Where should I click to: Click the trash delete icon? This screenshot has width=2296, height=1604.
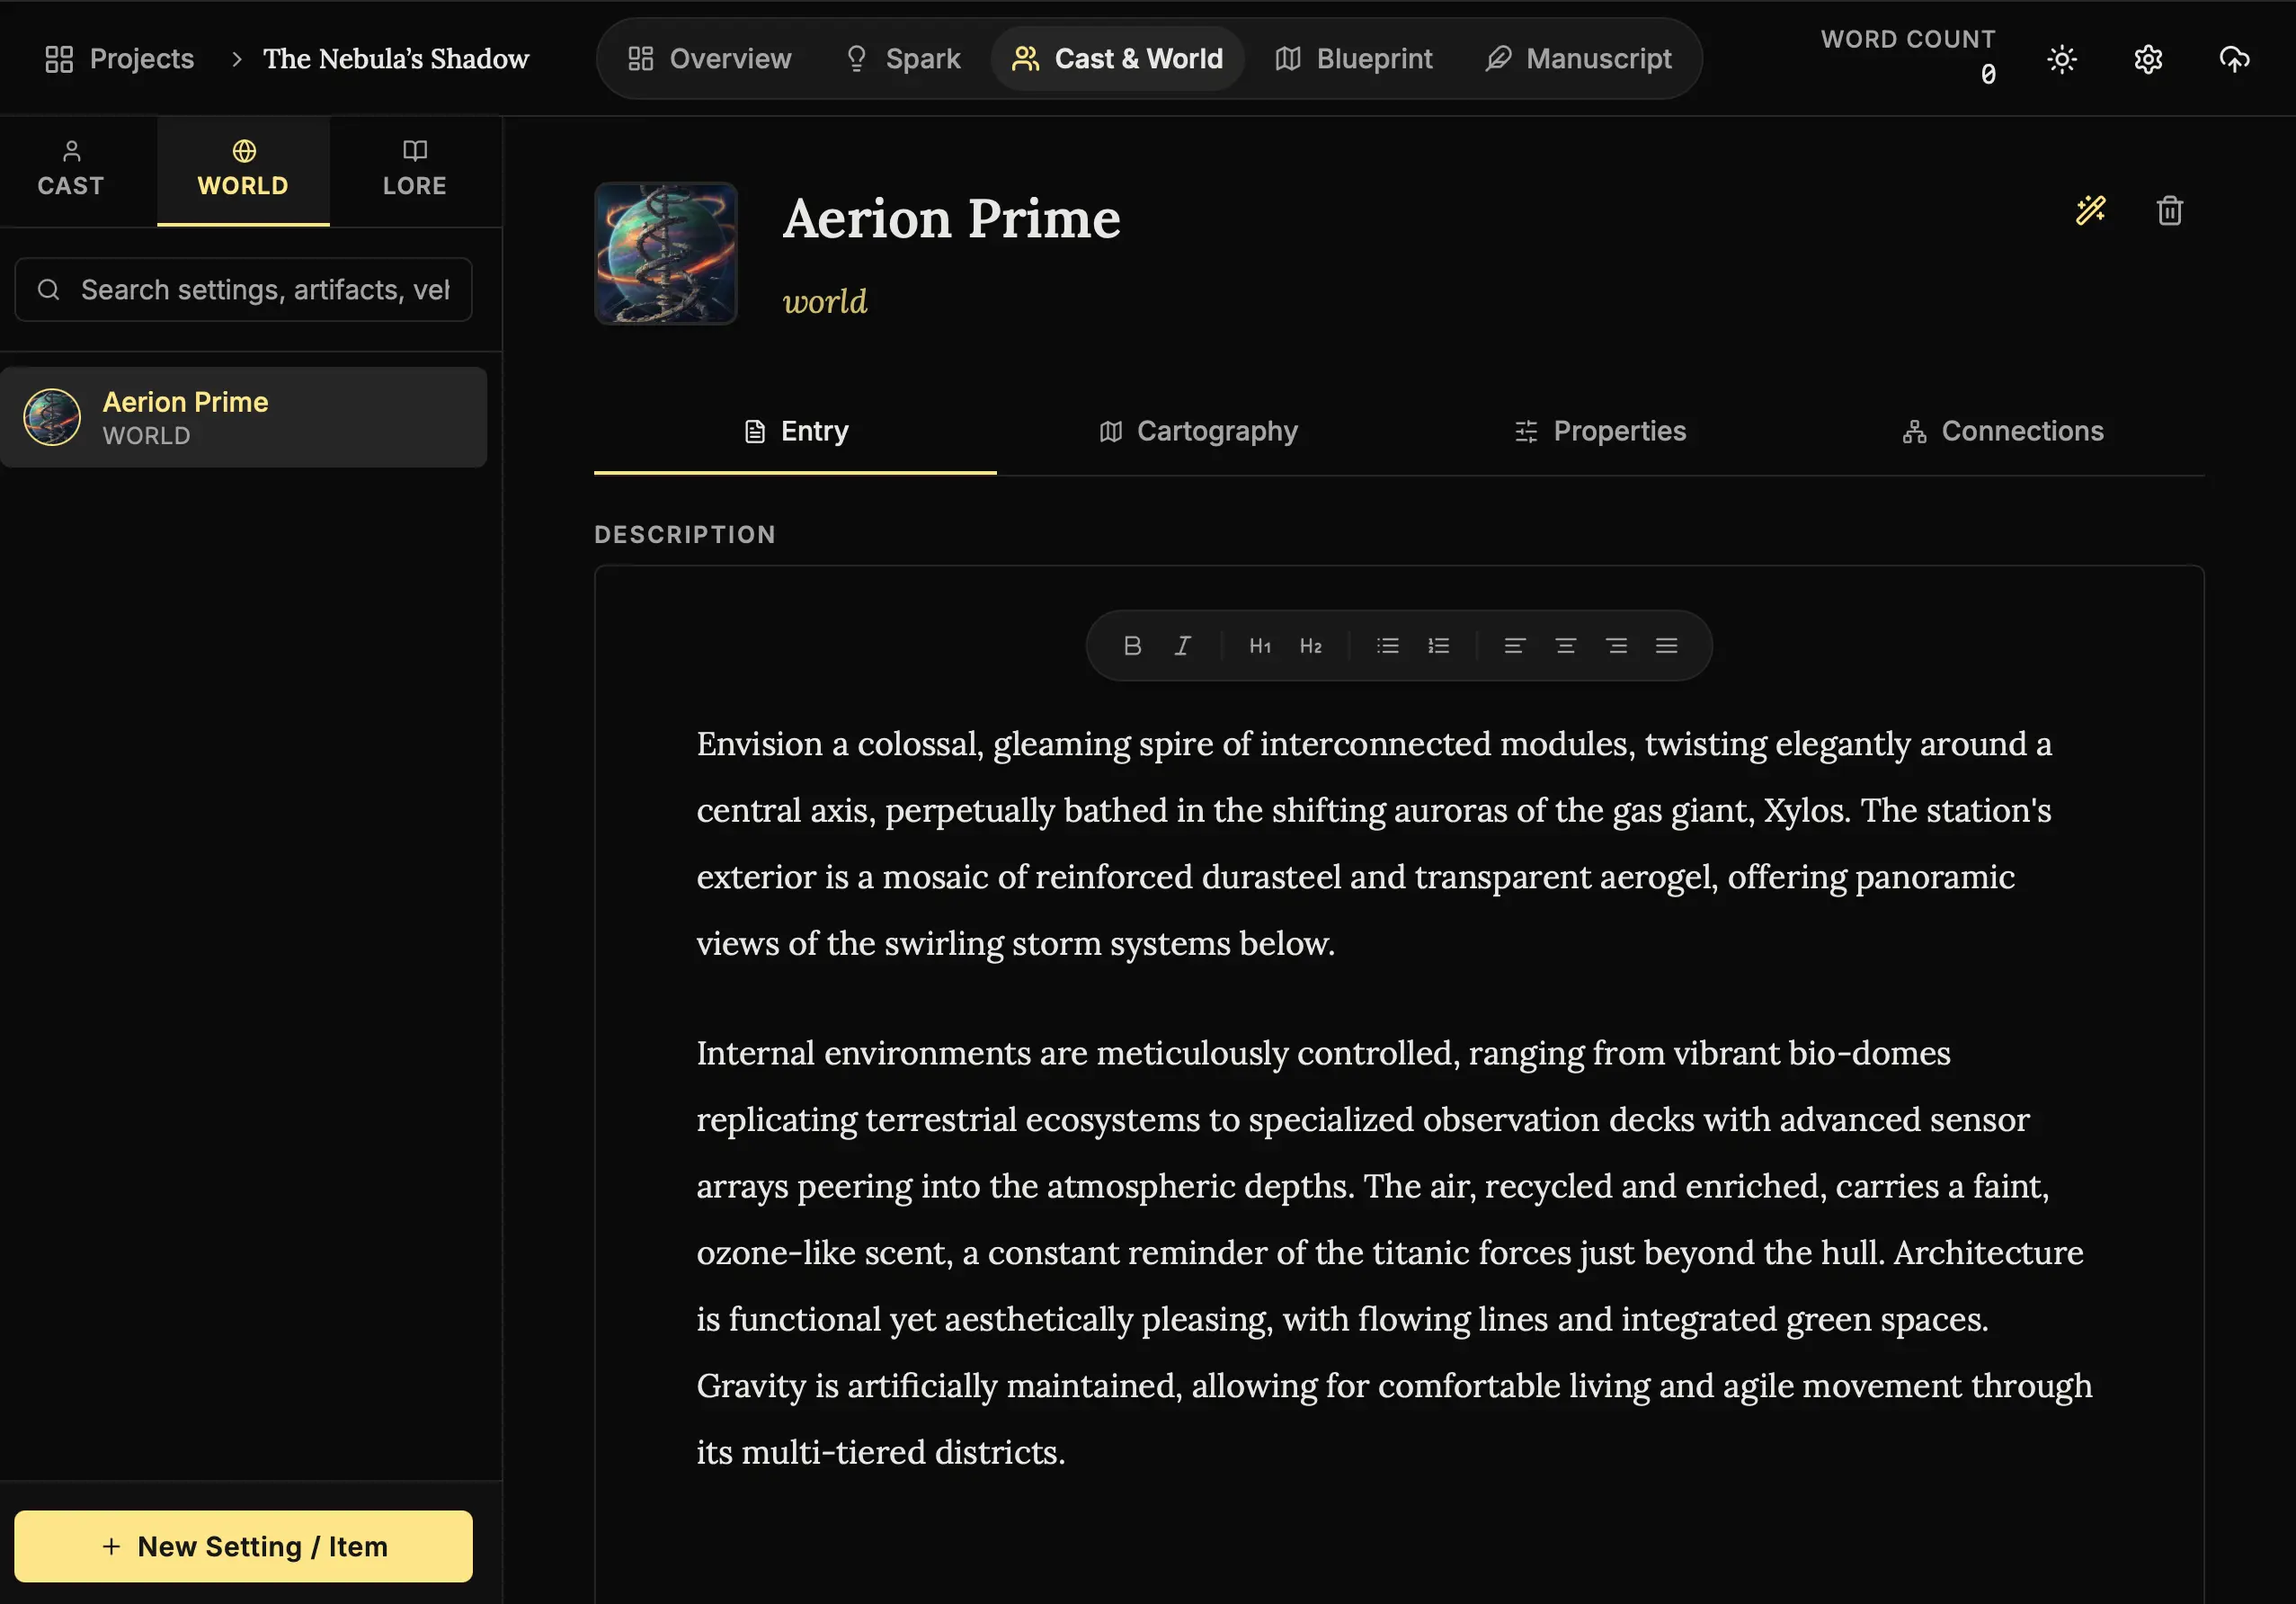coord(2169,211)
